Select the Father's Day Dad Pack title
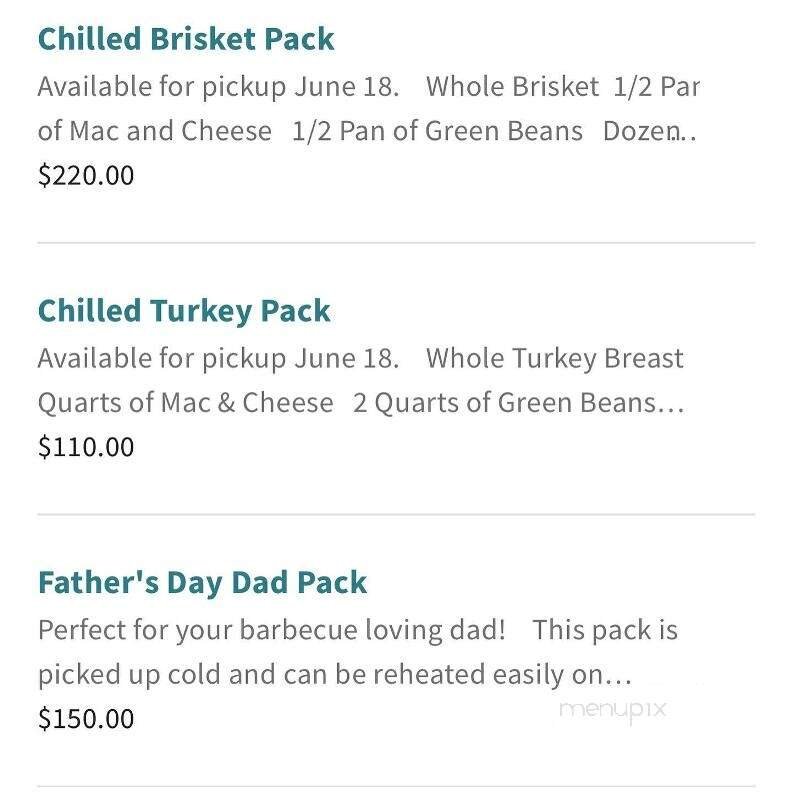792x792 pixels. point(202,583)
